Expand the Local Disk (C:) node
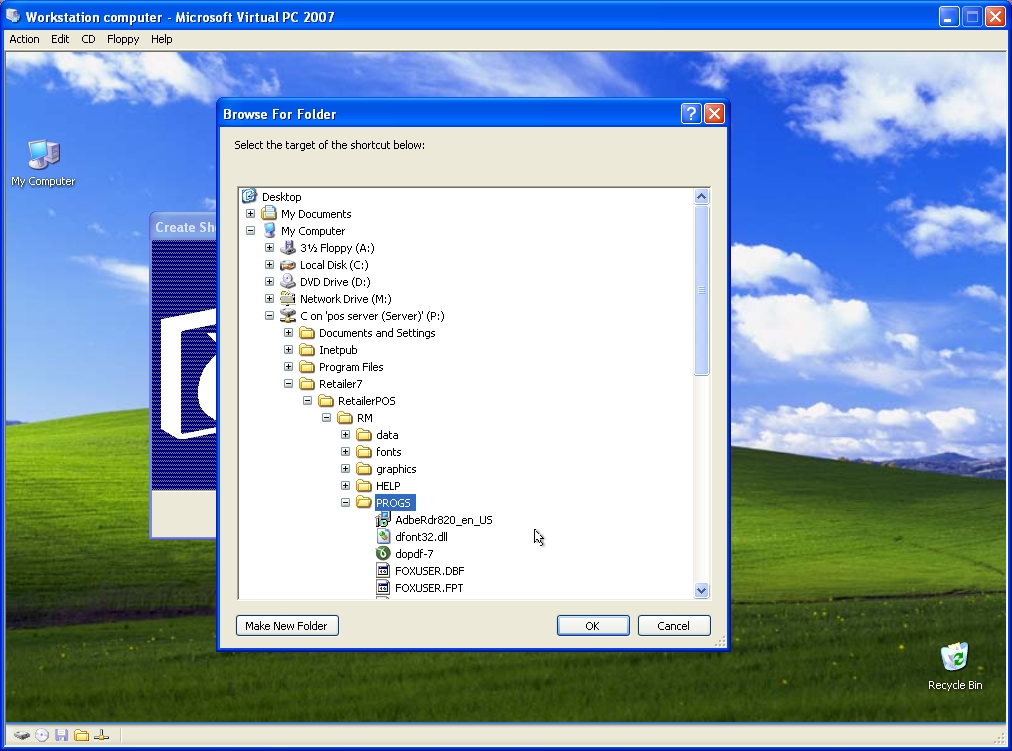Image resolution: width=1012 pixels, height=751 pixels. pyautogui.click(x=270, y=265)
